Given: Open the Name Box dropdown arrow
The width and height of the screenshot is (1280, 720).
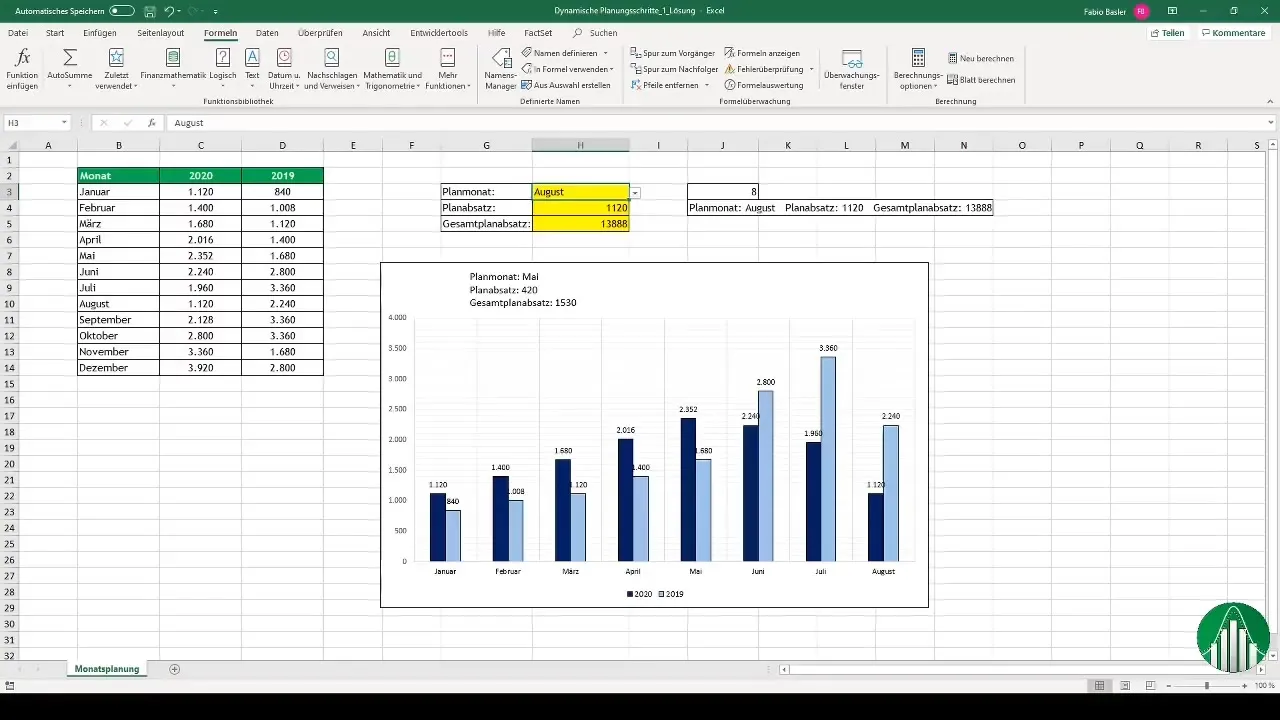Looking at the screenshot, I should pos(64,123).
